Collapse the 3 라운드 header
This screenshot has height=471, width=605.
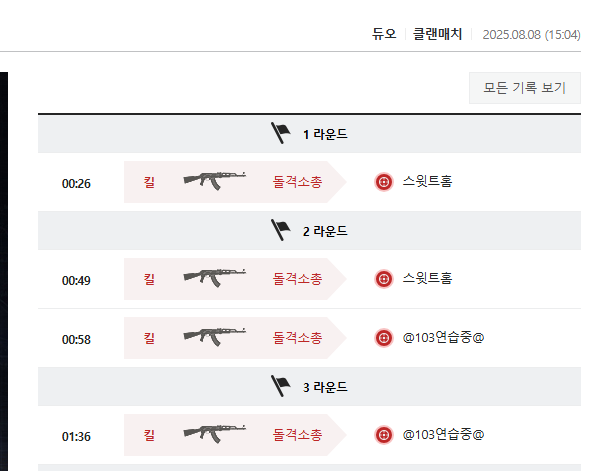[325, 386]
